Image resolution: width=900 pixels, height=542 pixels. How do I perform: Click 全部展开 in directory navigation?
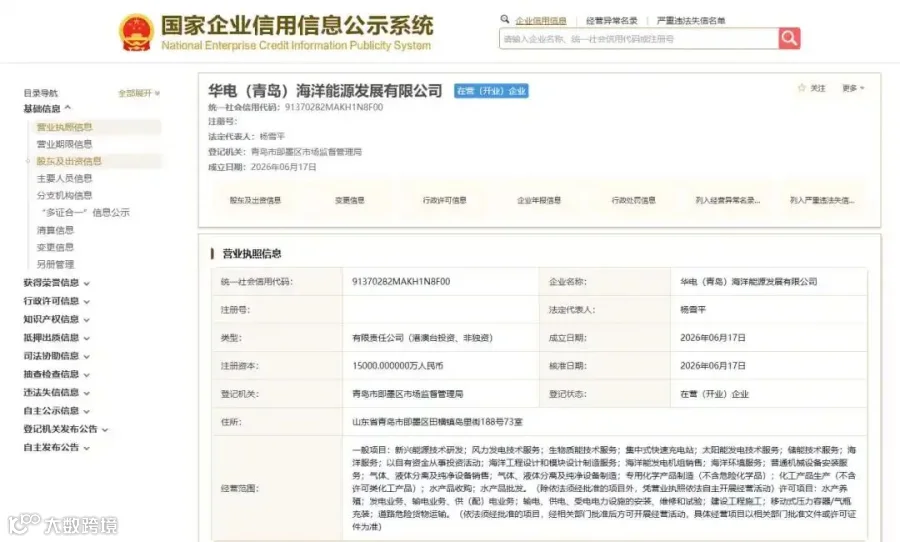139,93
